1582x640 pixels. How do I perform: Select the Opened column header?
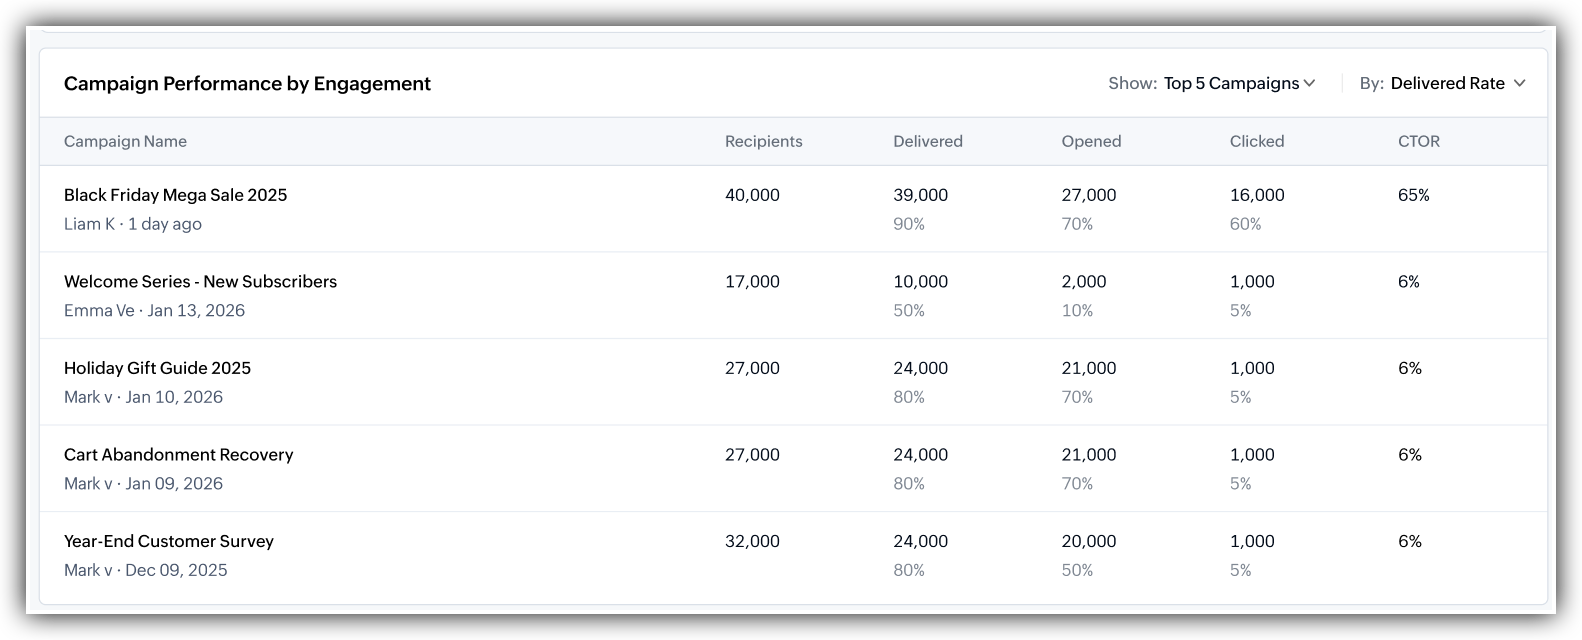(x=1091, y=141)
